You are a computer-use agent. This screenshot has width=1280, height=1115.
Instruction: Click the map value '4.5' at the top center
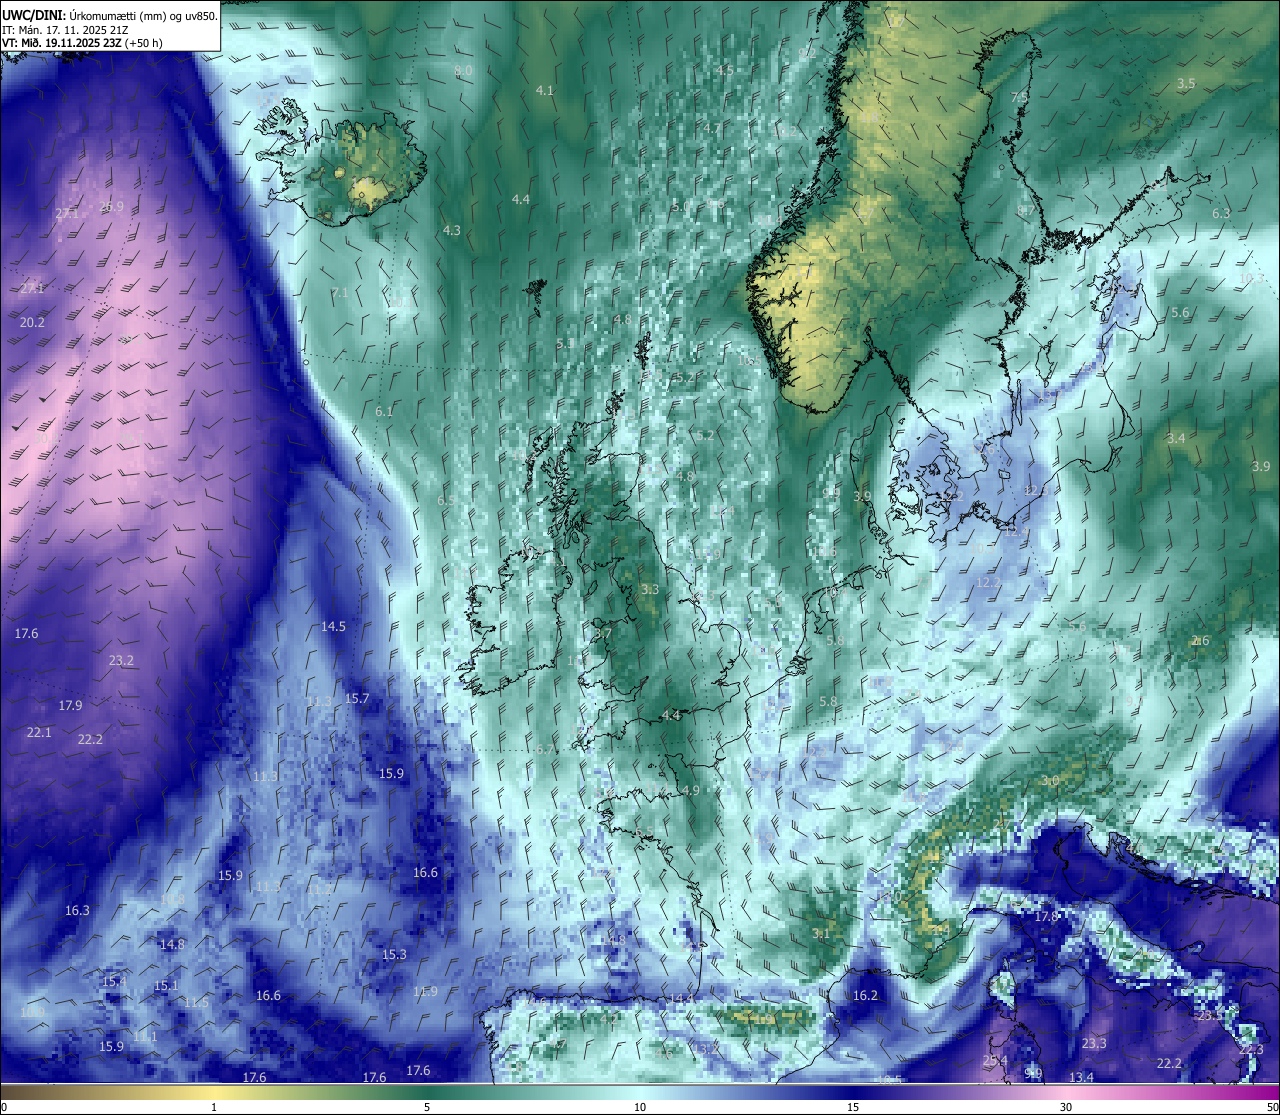[x=725, y=71]
